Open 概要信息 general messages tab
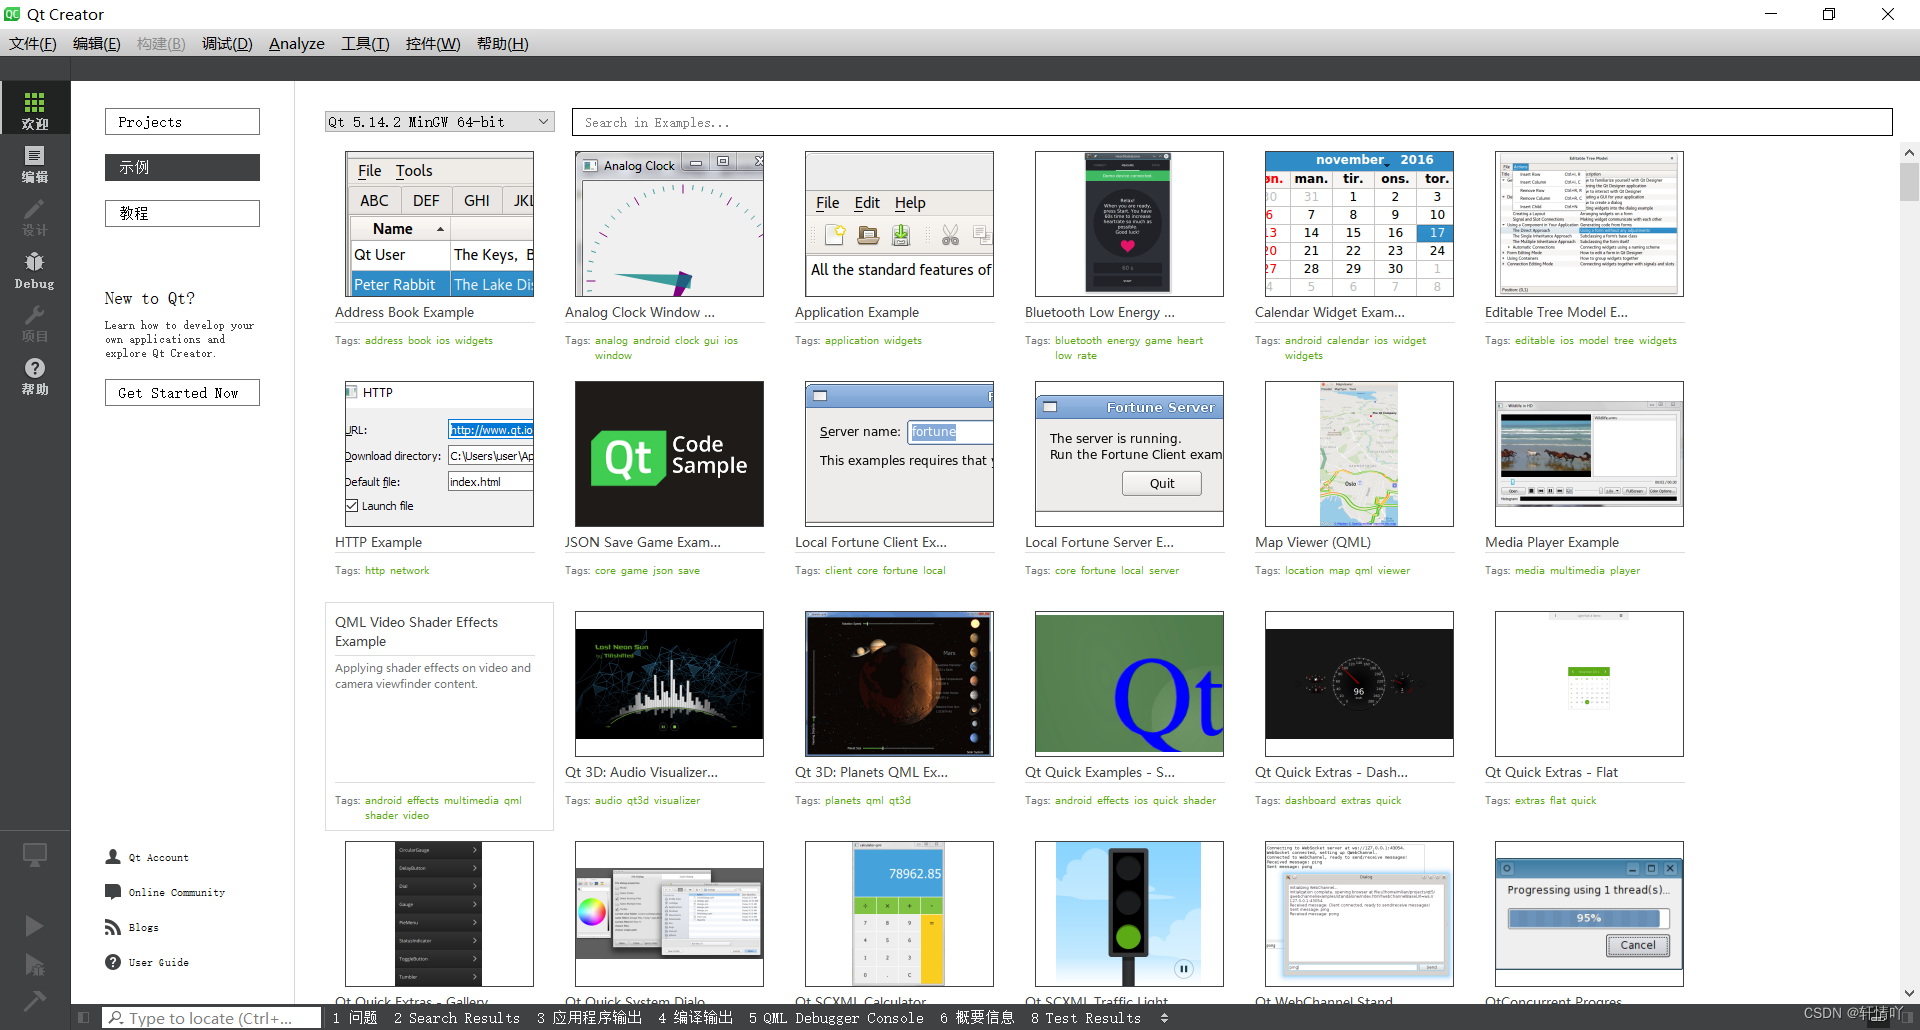This screenshot has width=1920, height=1030. tap(977, 1018)
